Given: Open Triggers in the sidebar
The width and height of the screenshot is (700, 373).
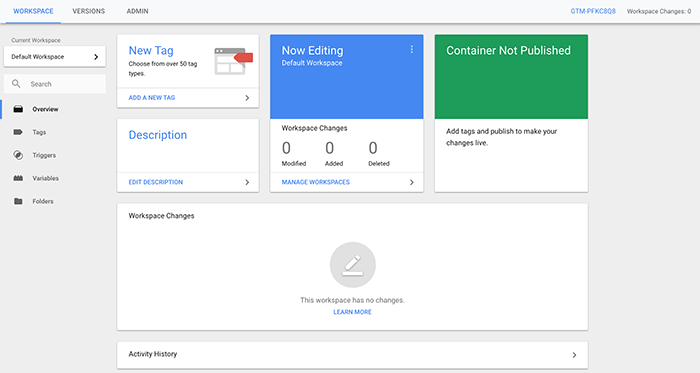Looking at the screenshot, I should (x=44, y=155).
